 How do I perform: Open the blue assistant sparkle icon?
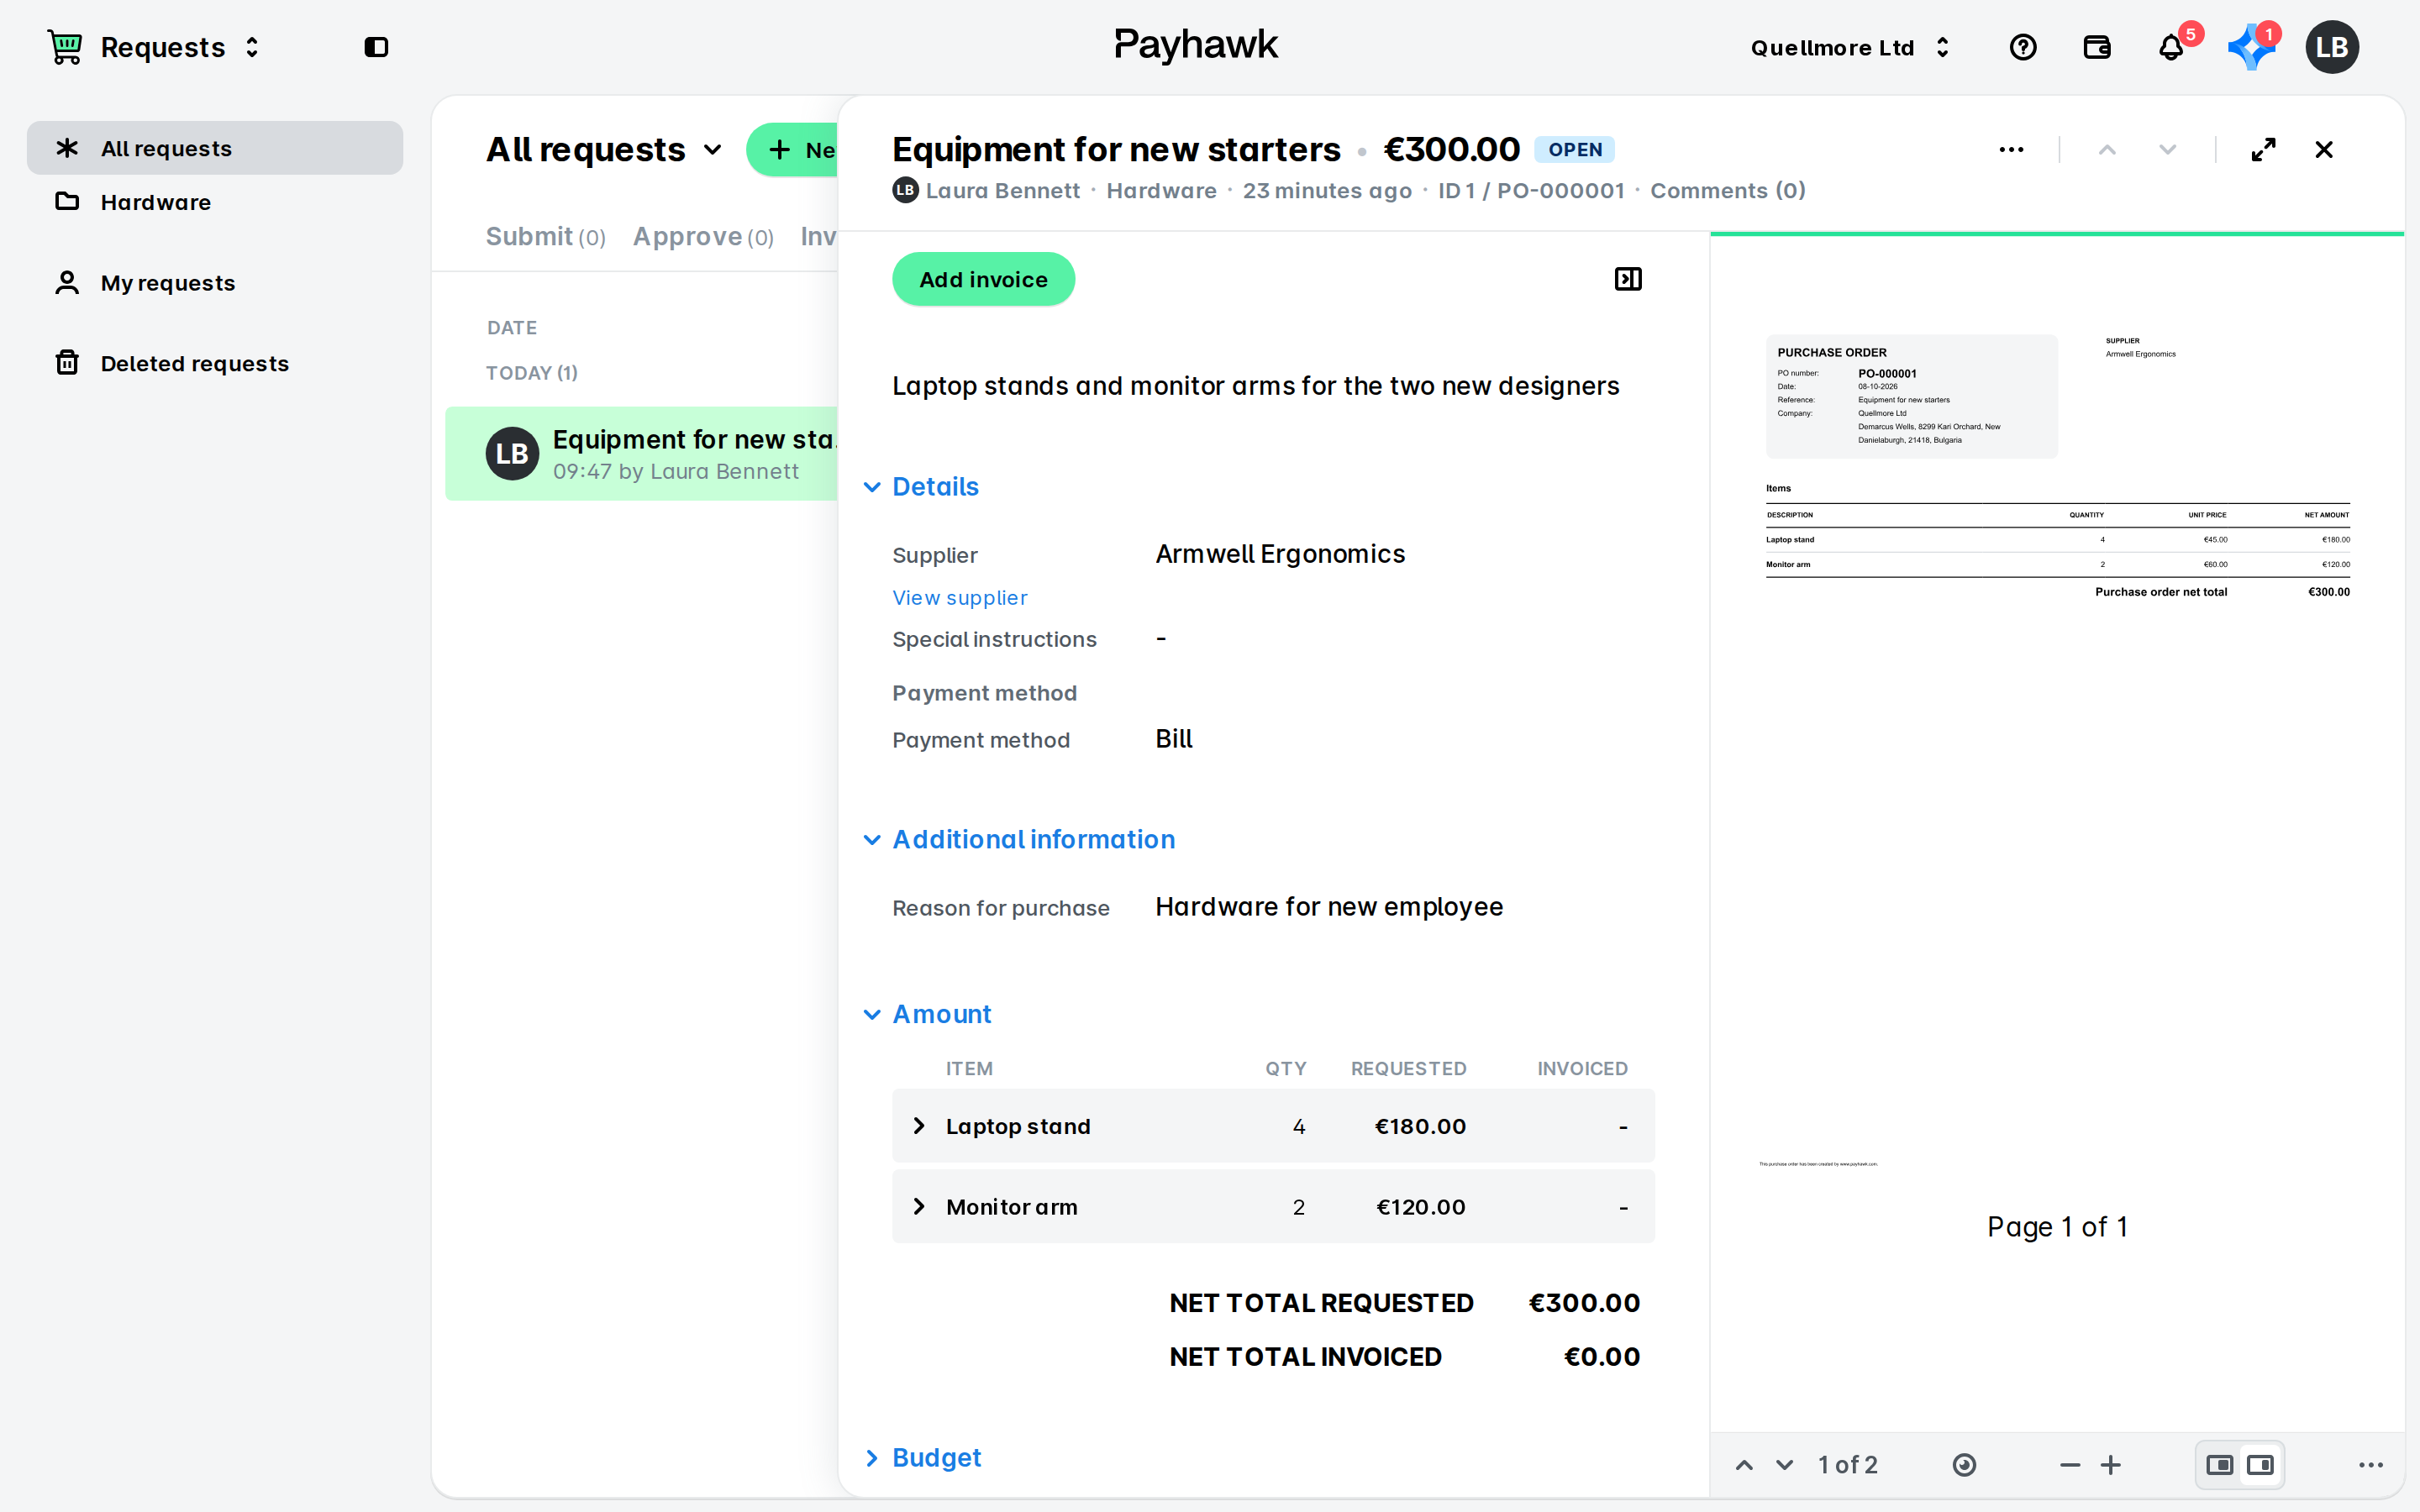2250,48
